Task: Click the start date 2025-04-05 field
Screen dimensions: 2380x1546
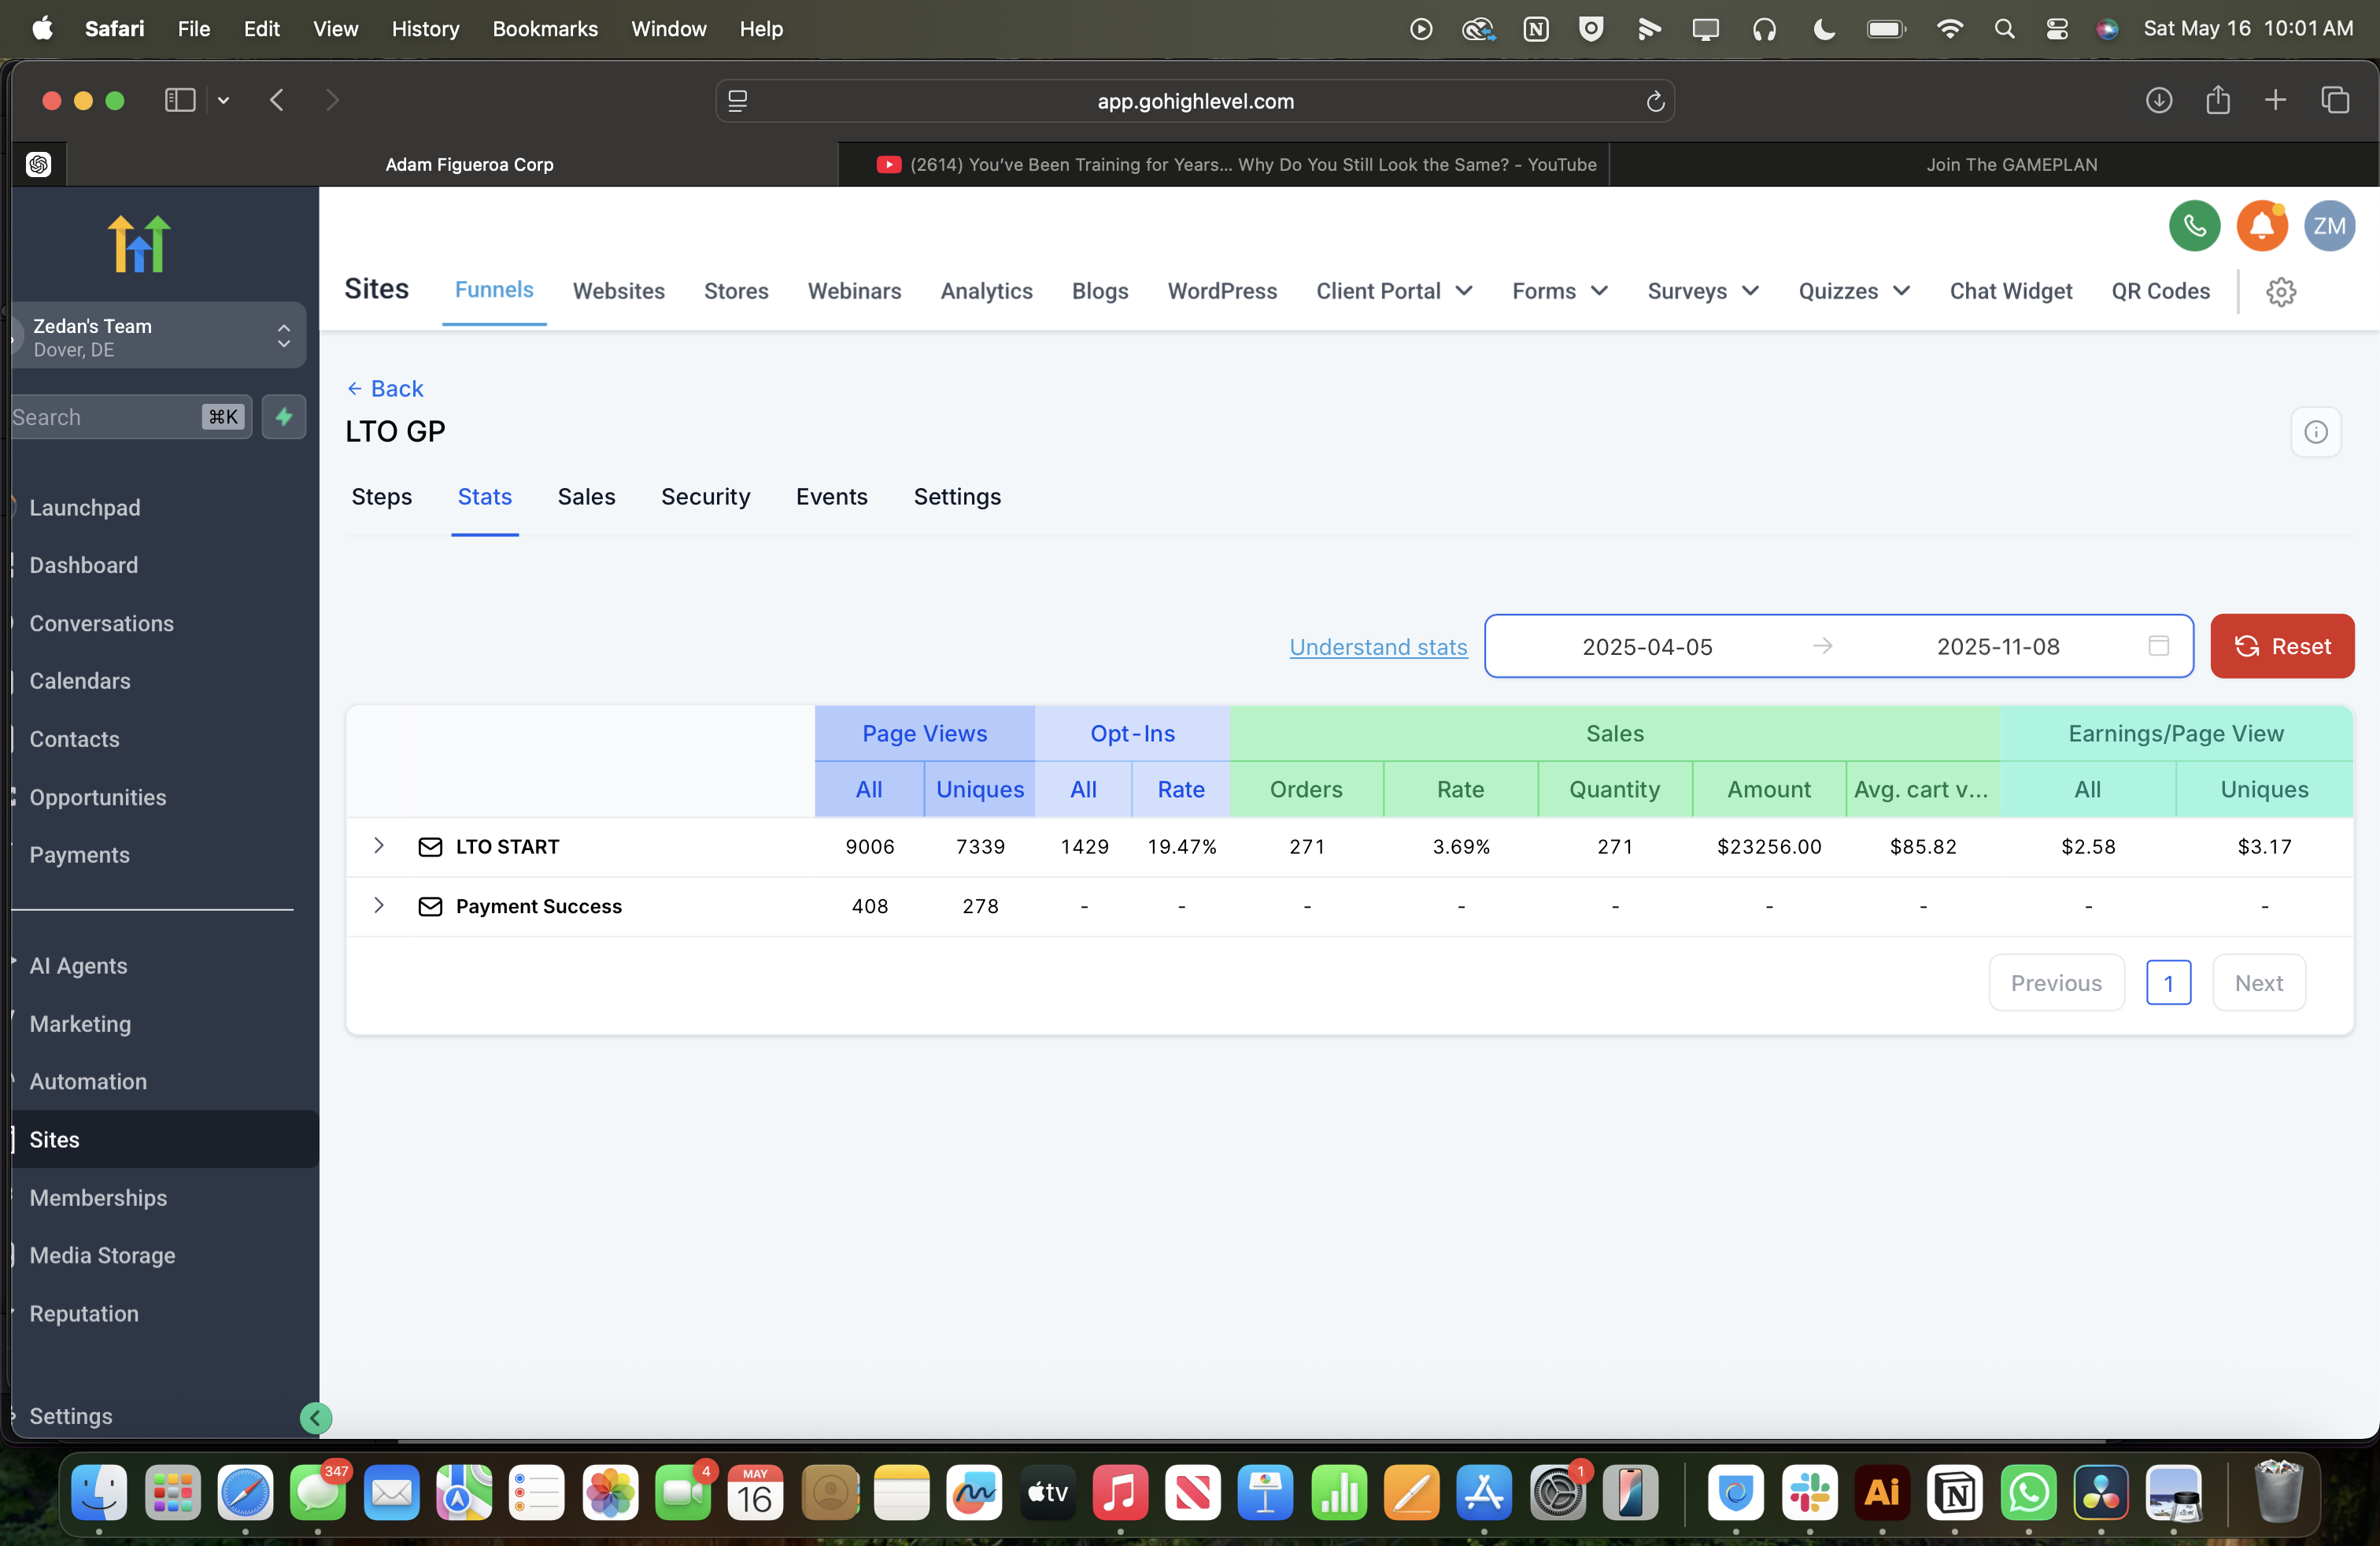Action: pyautogui.click(x=1647, y=647)
